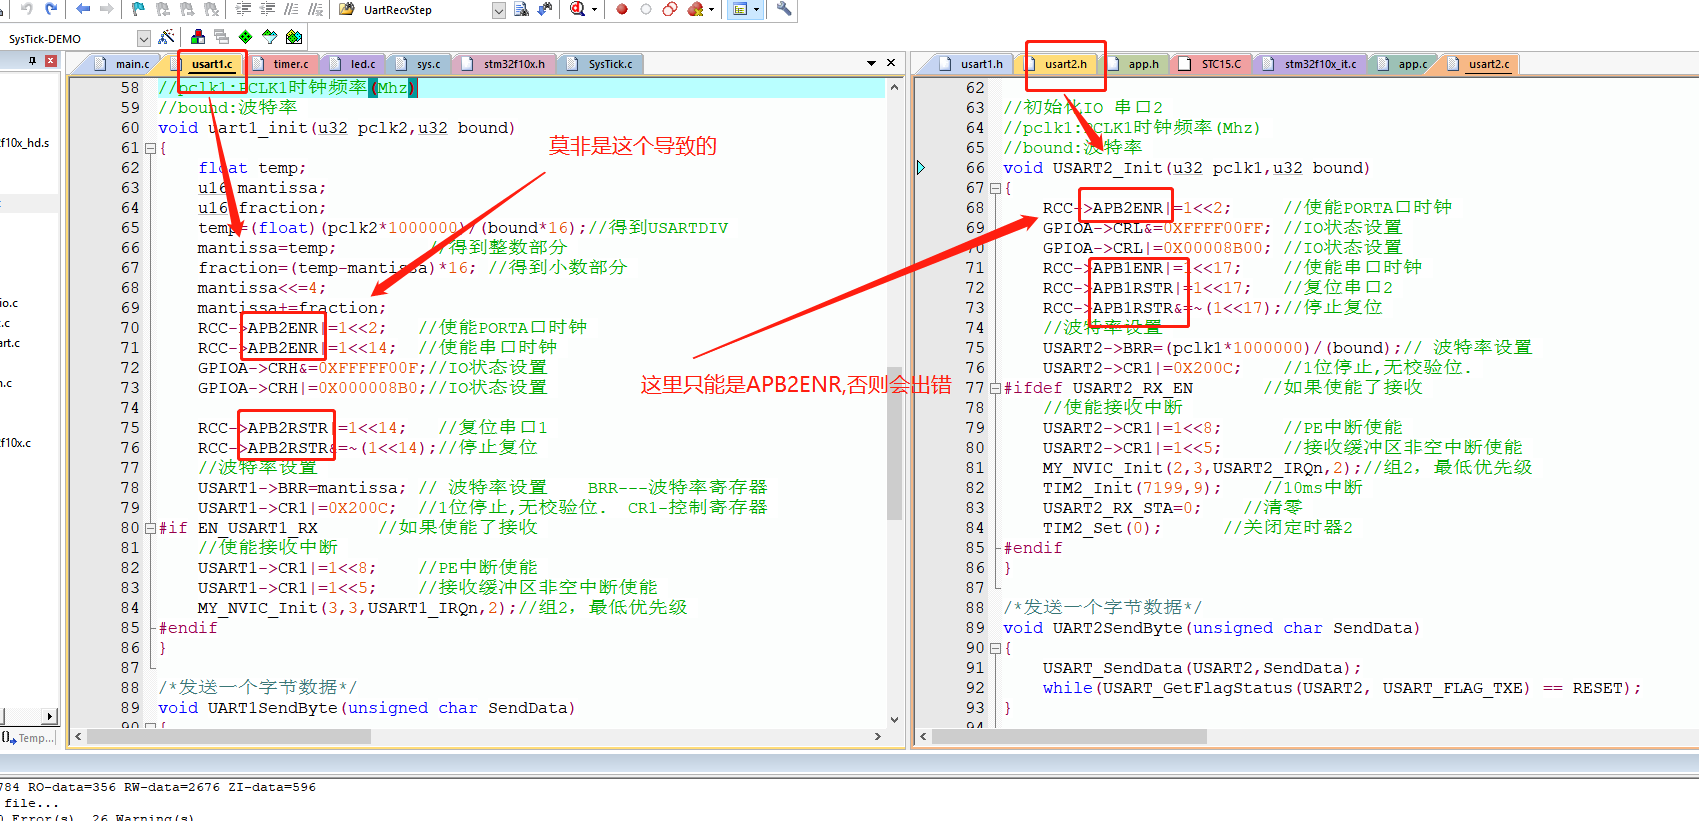Navigate forwards with the gray right arrow

107,9
